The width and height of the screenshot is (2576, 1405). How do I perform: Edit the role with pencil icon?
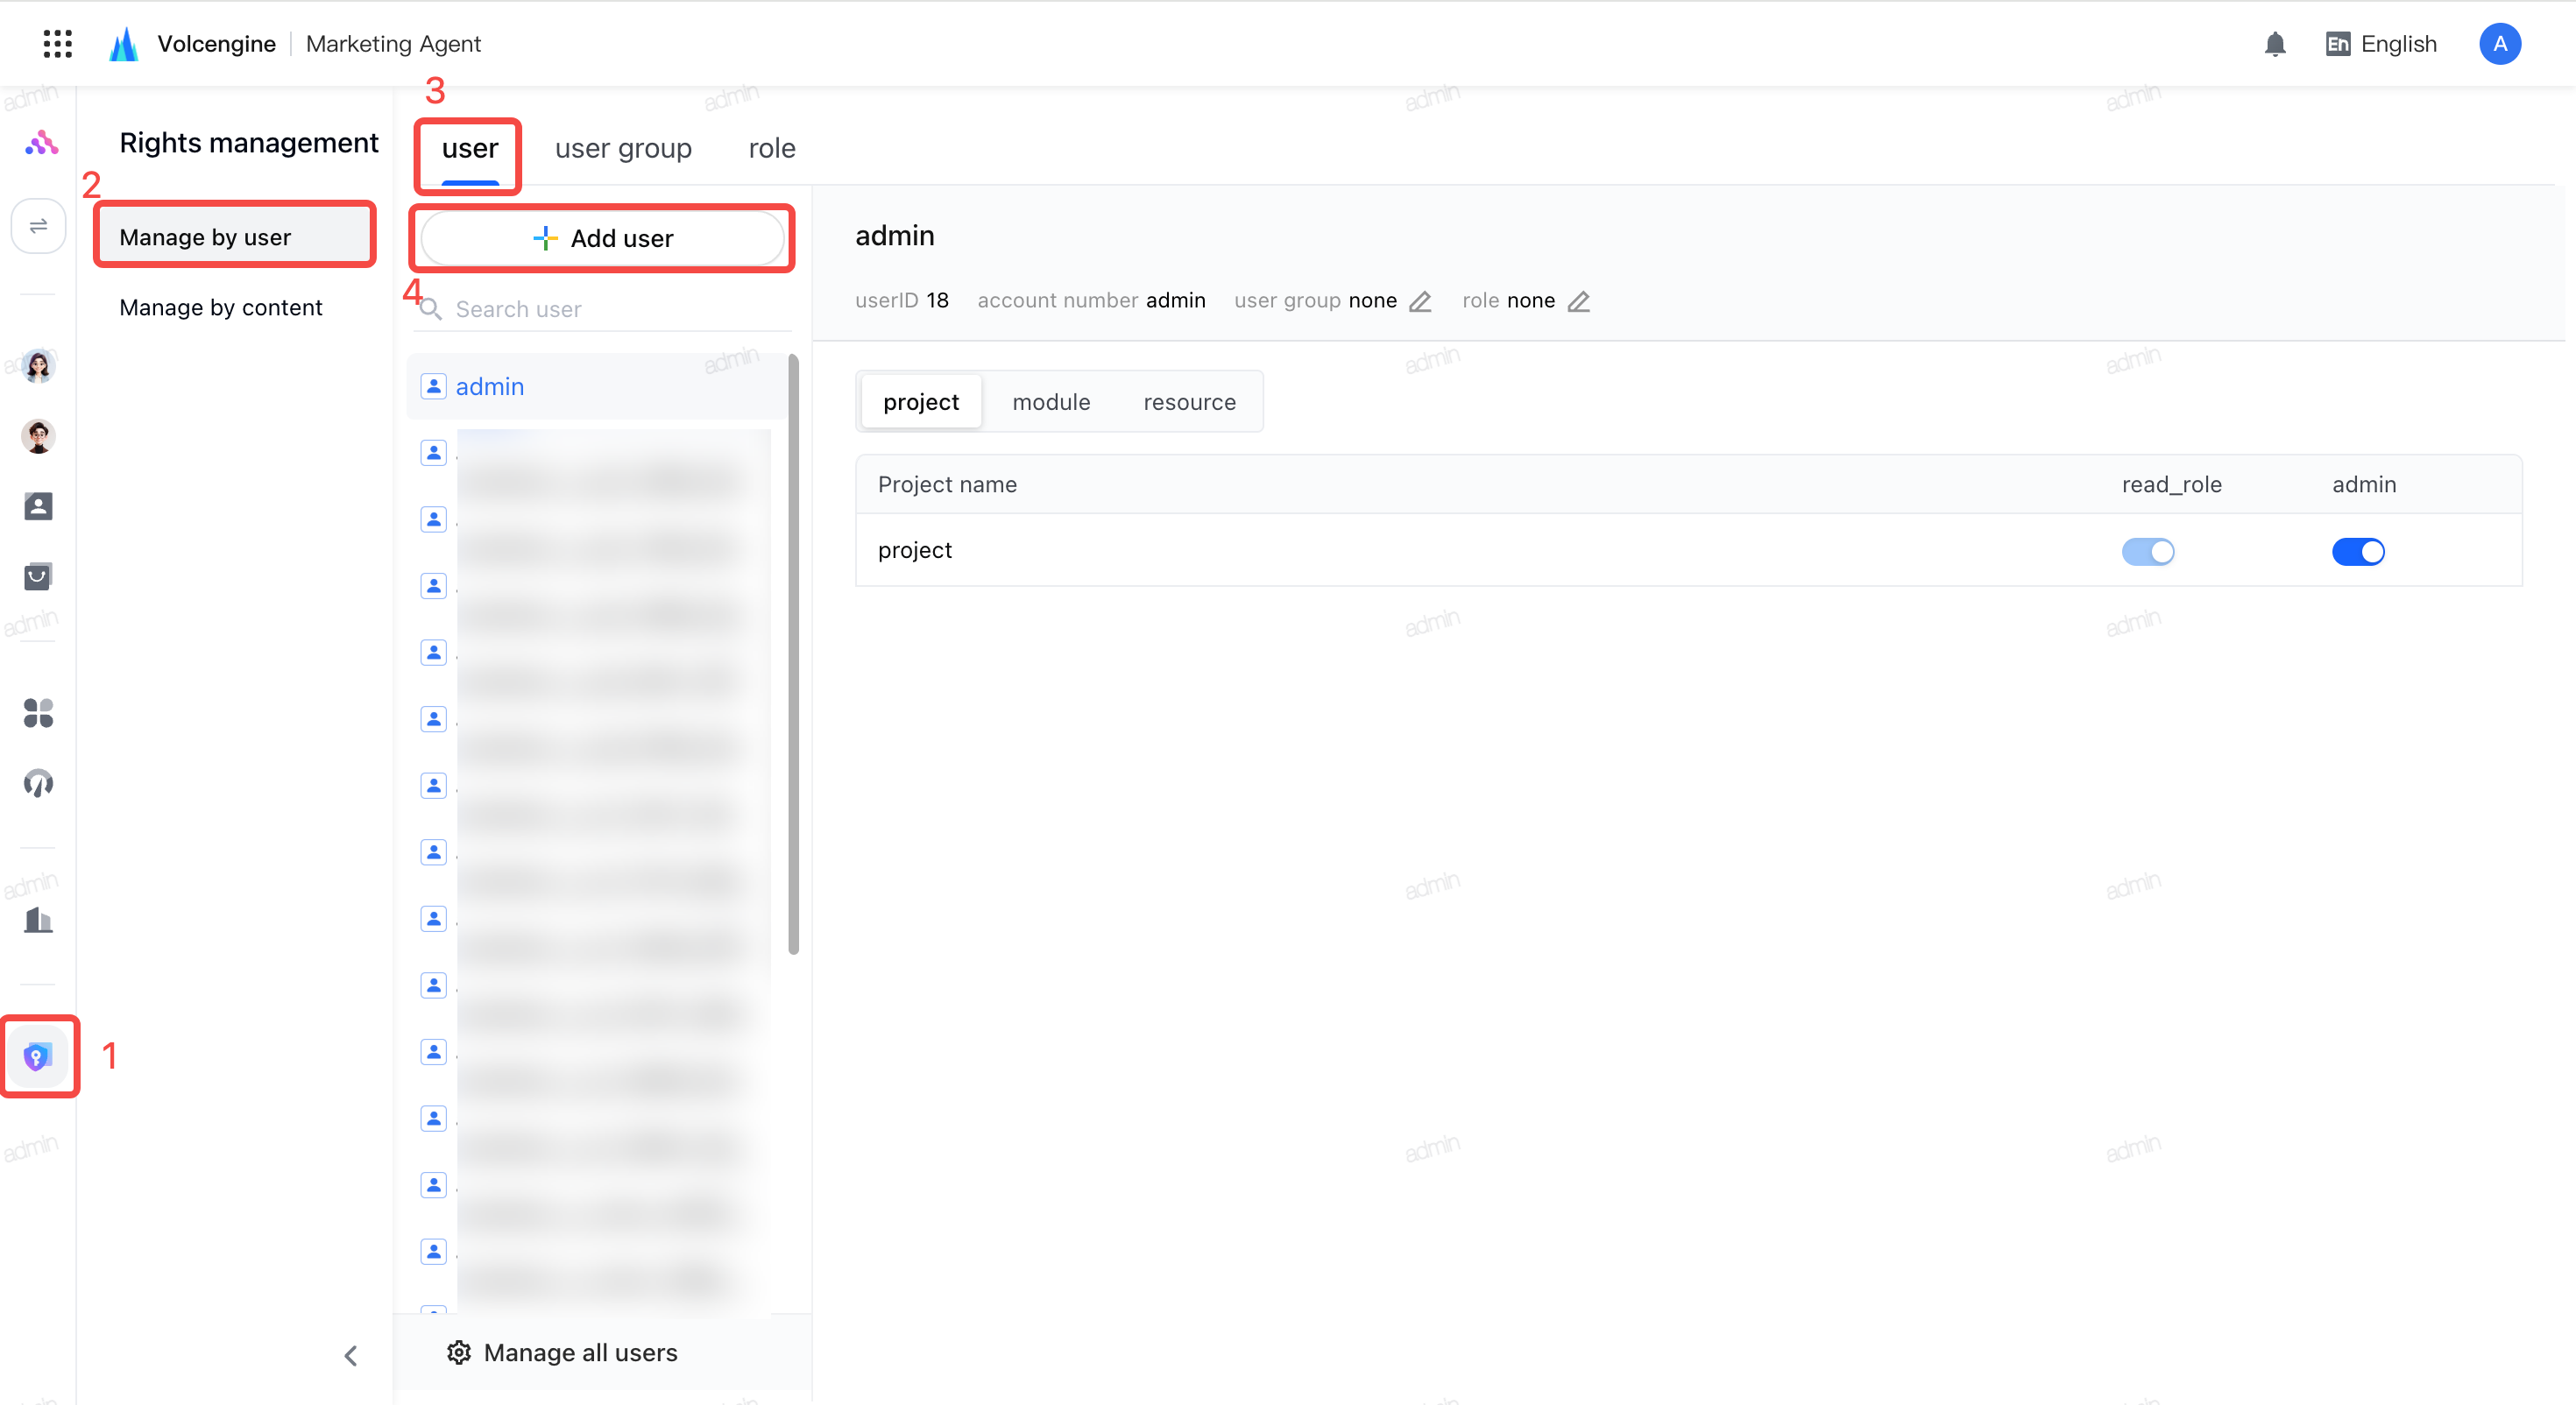pyautogui.click(x=1578, y=301)
